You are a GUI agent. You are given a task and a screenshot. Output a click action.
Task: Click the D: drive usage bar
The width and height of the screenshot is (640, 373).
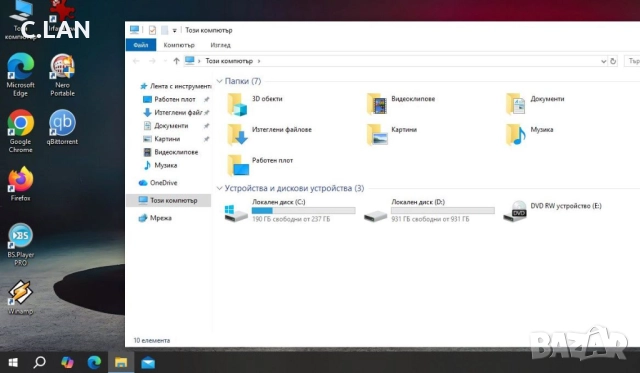(442, 211)
